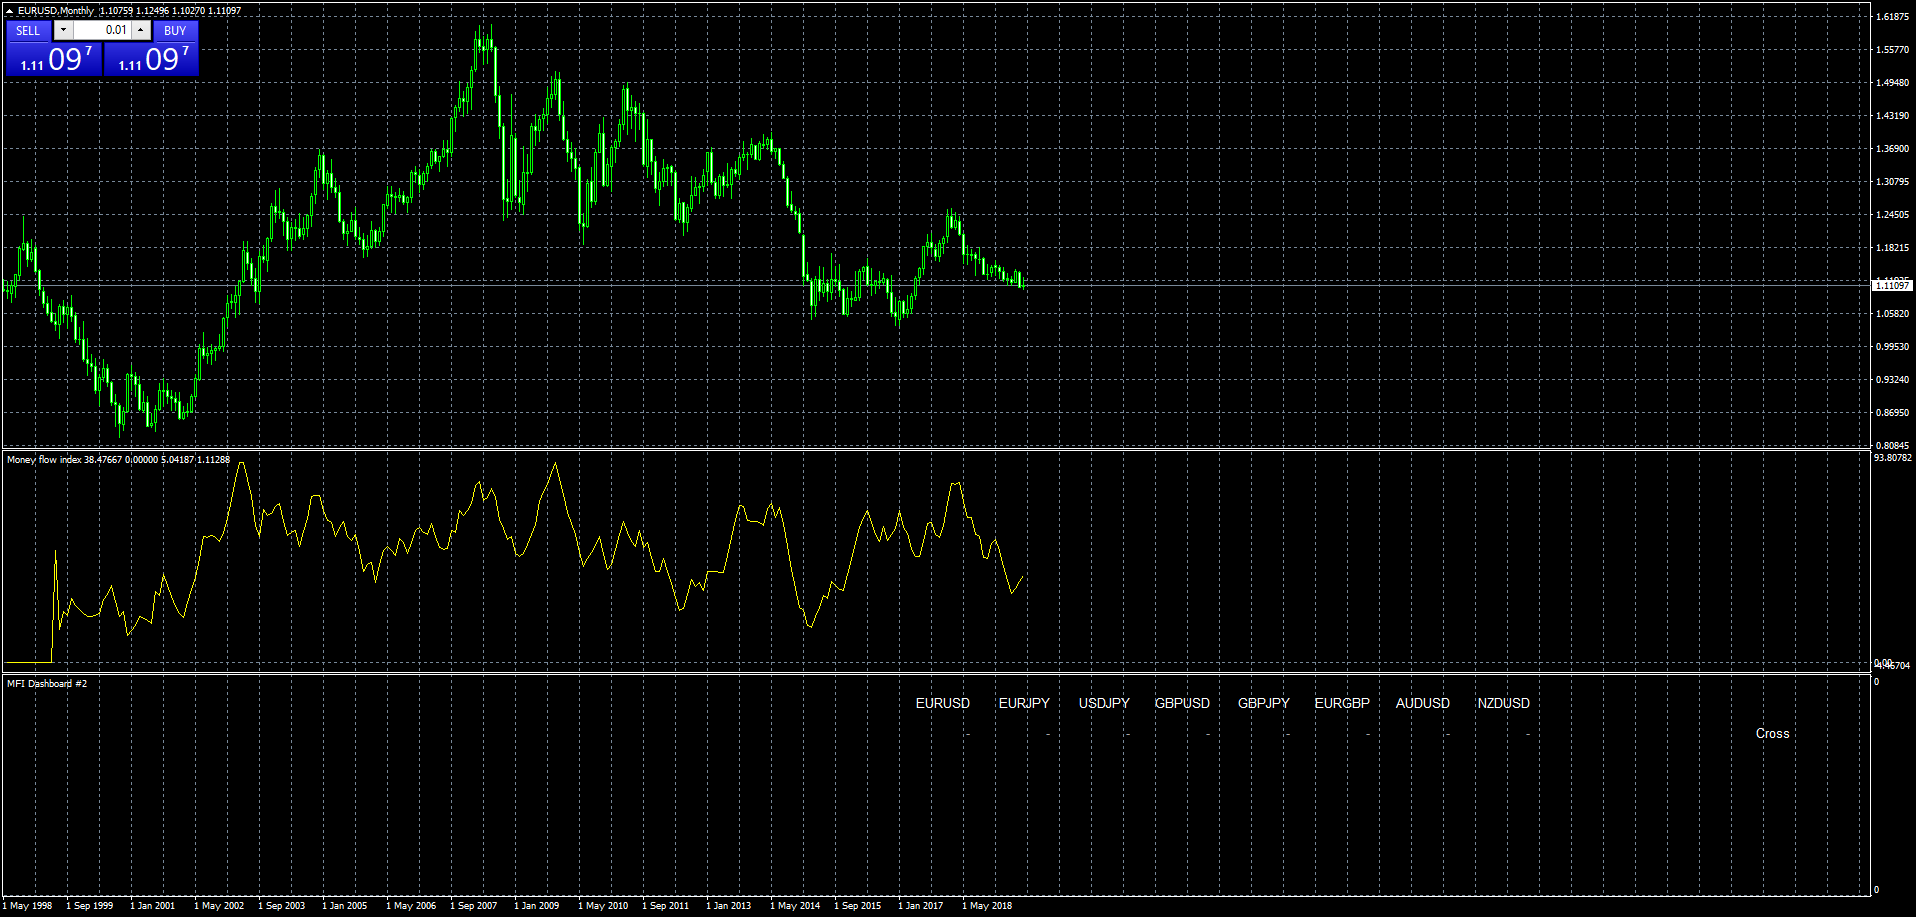Viewport: 1916px width, 917px height.
Task: Select NZDUSD in the MFI dashboard
Action: tap(1504, 703)
